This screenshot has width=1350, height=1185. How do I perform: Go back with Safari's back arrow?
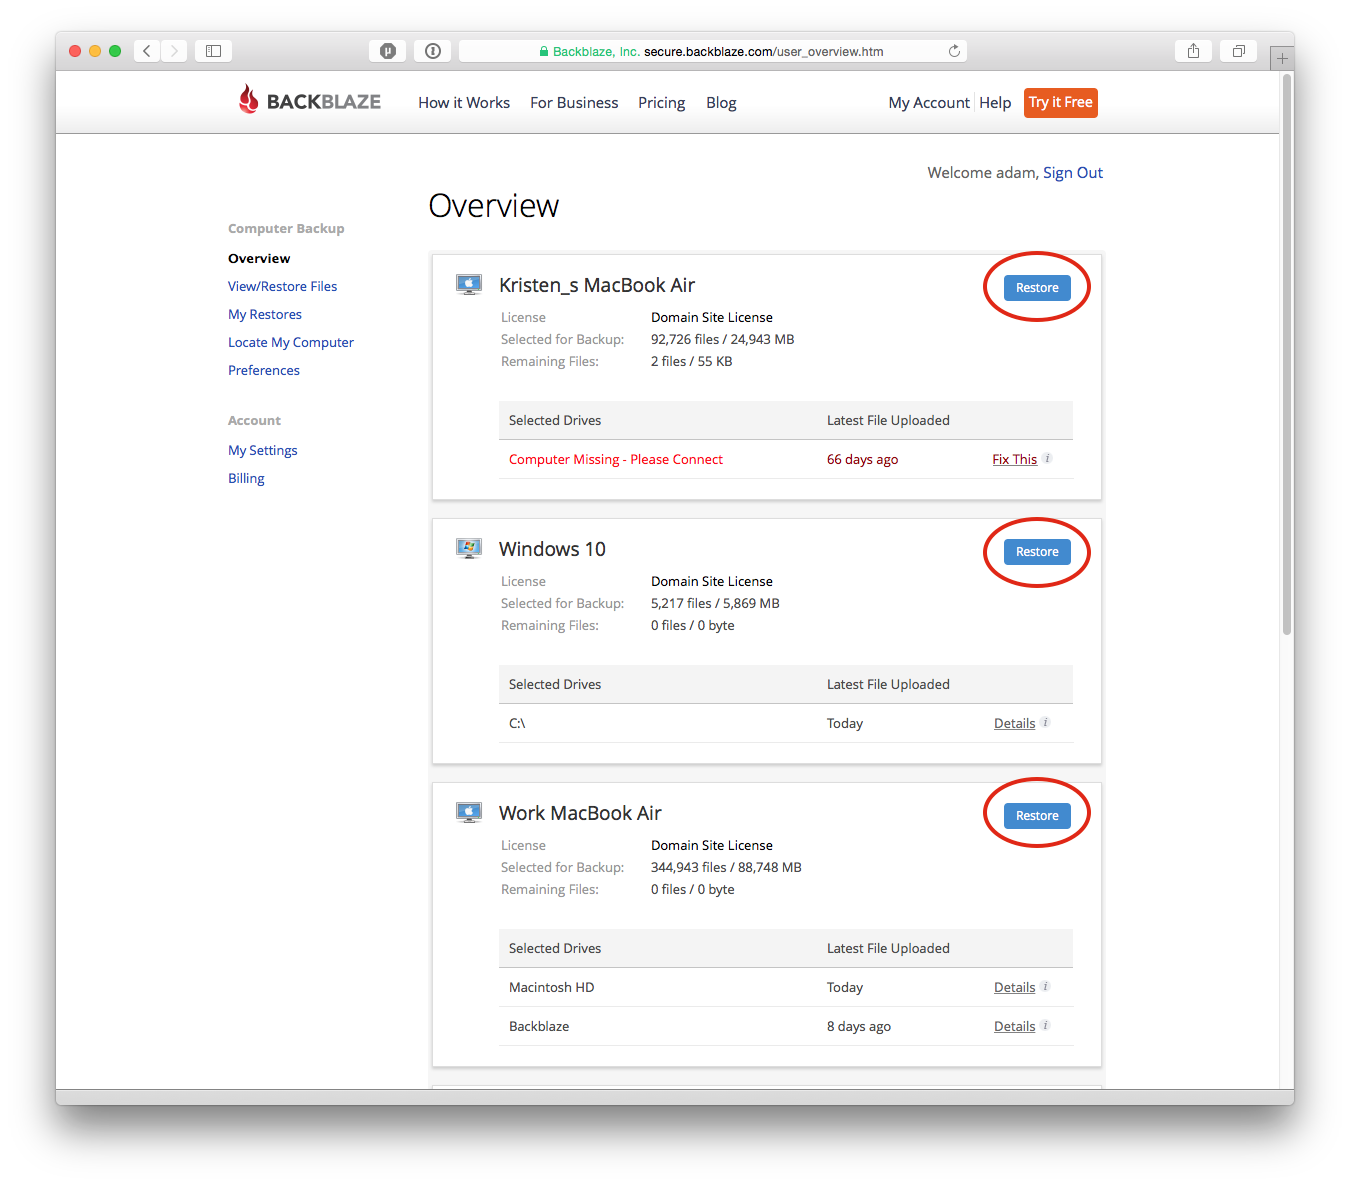(147, 51)
